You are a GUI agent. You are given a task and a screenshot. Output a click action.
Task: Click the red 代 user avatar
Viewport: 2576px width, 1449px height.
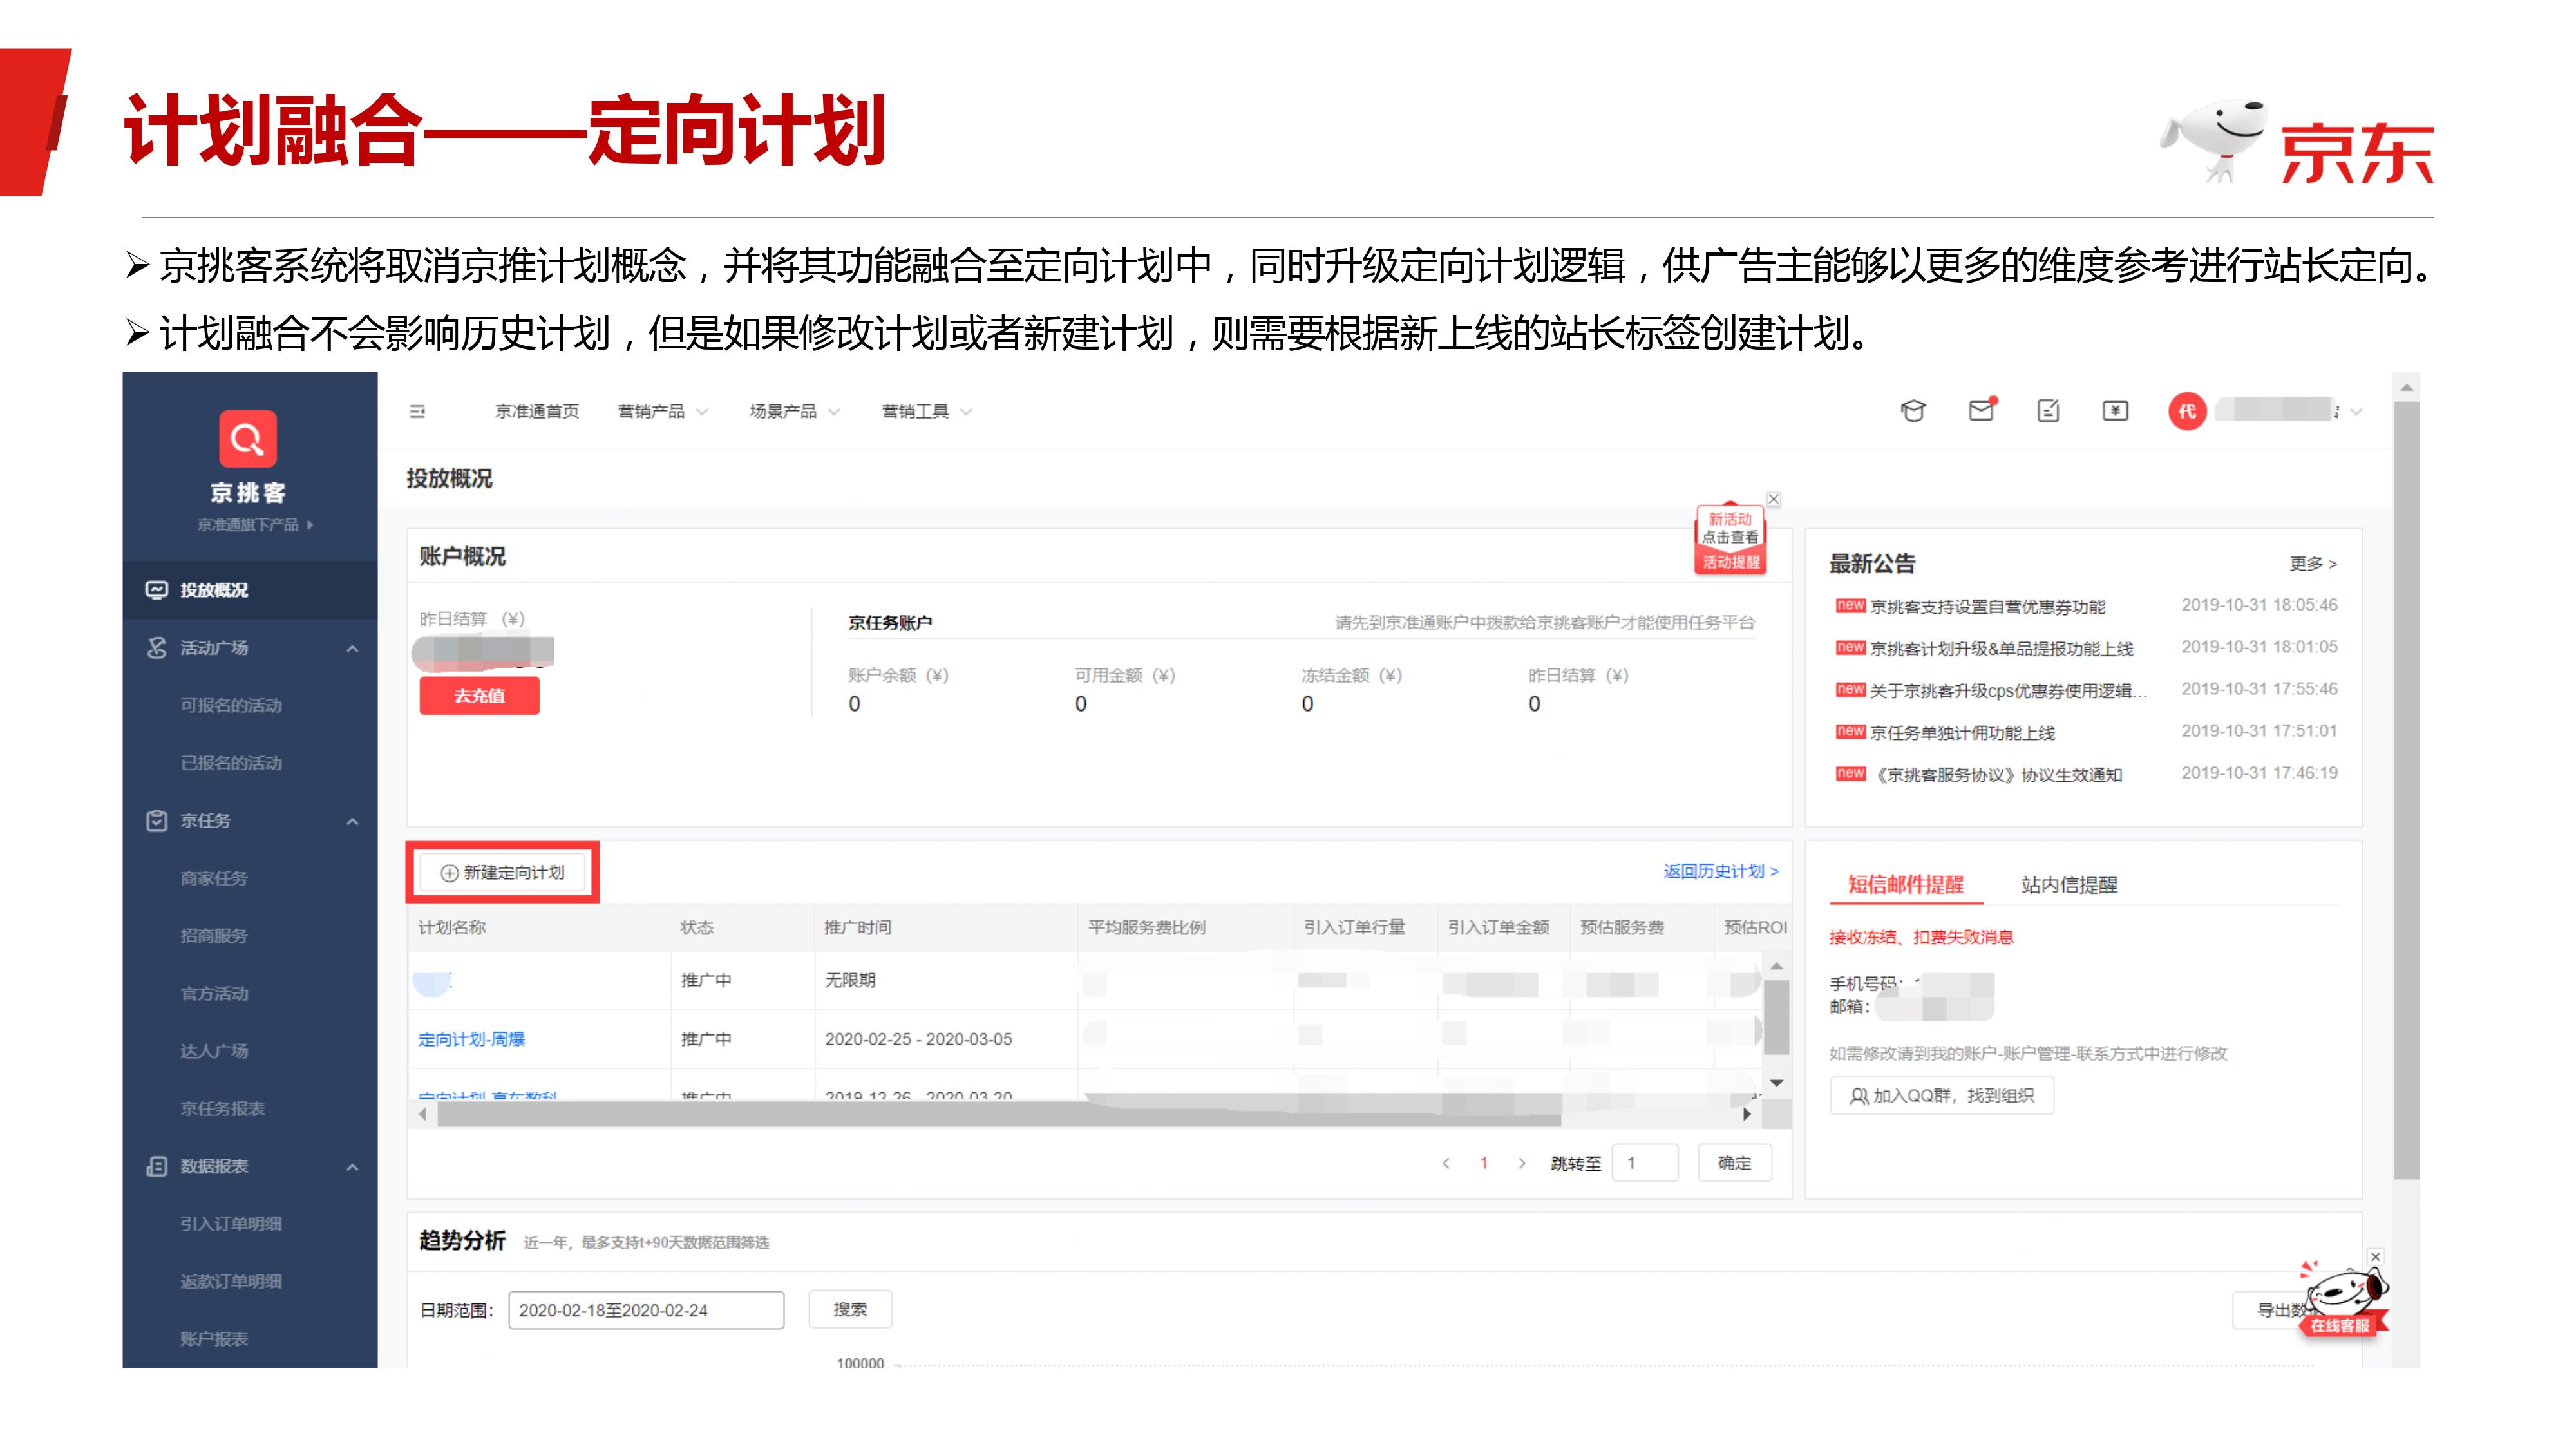pos(2187,411)
